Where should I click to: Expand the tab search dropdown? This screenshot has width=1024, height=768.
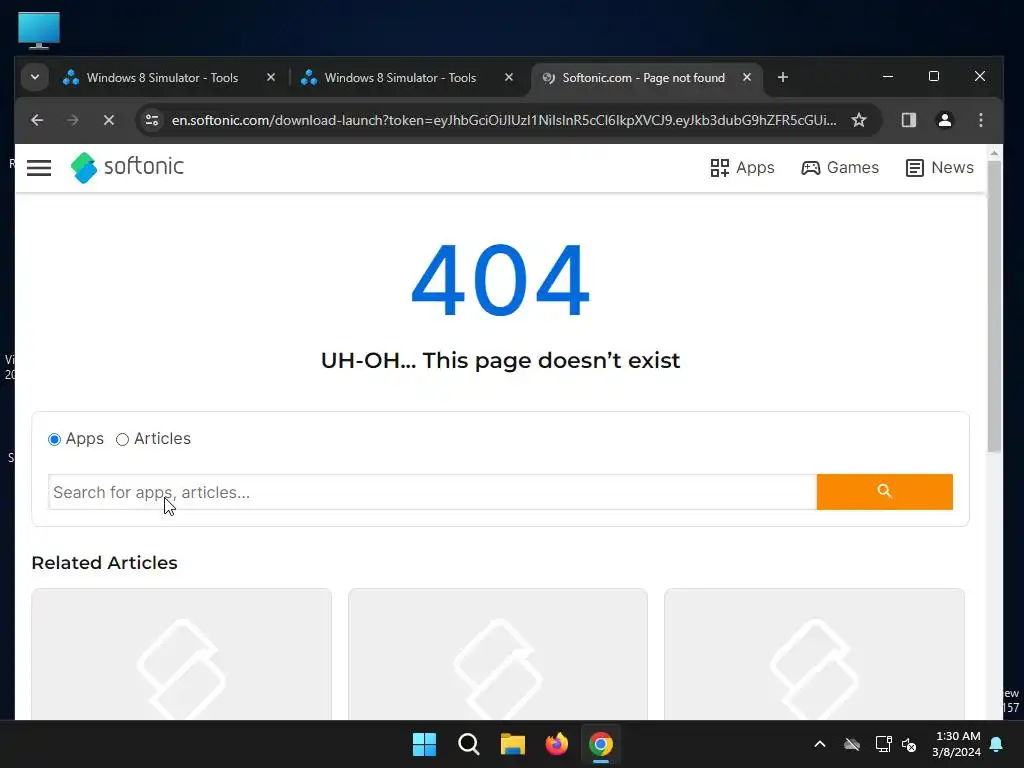tap(35, 77)
